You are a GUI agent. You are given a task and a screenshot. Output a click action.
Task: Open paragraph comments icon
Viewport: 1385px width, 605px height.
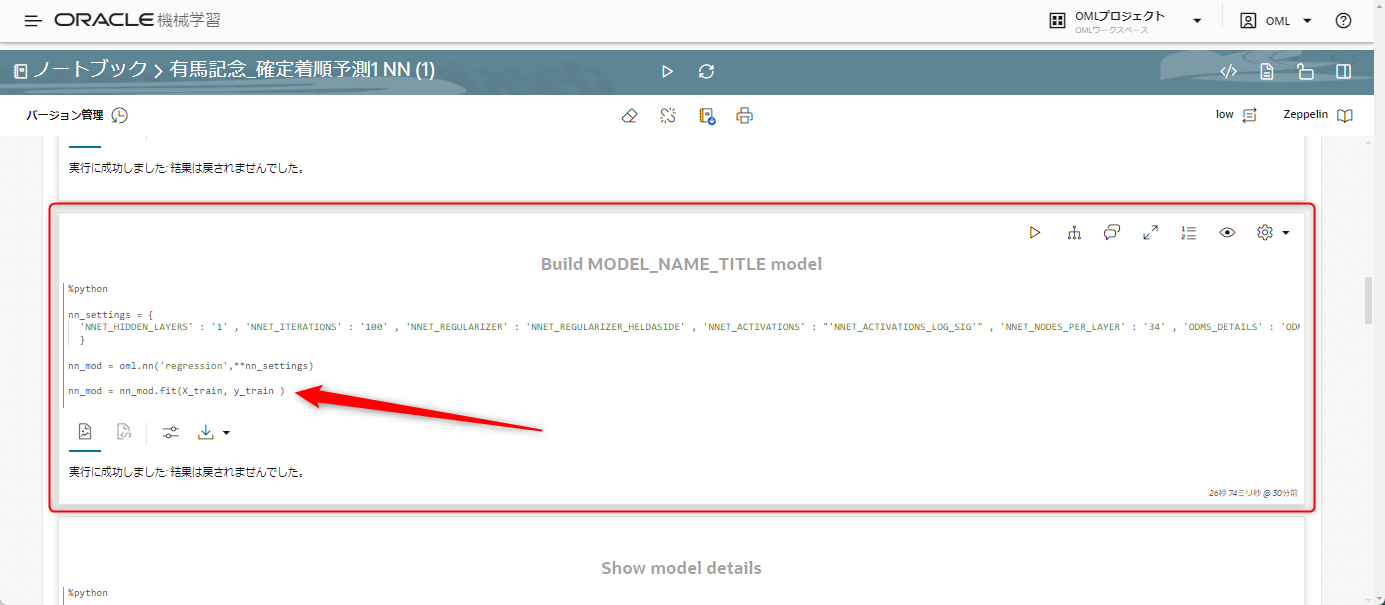pos(1112,232)
